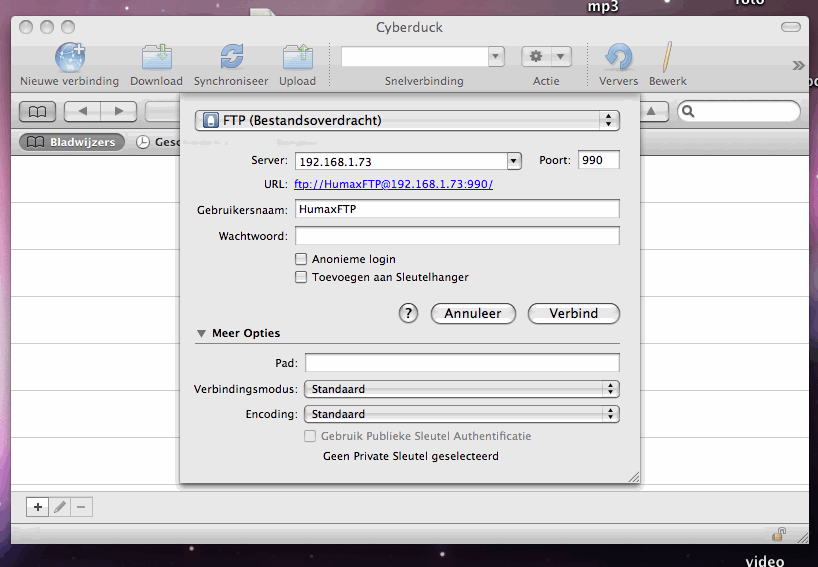Image resolution: width=818 pixels, height=567 pixels.
Task: Remove bookmark with minus button
Action: pyautogui.click(x=81, y=507)
